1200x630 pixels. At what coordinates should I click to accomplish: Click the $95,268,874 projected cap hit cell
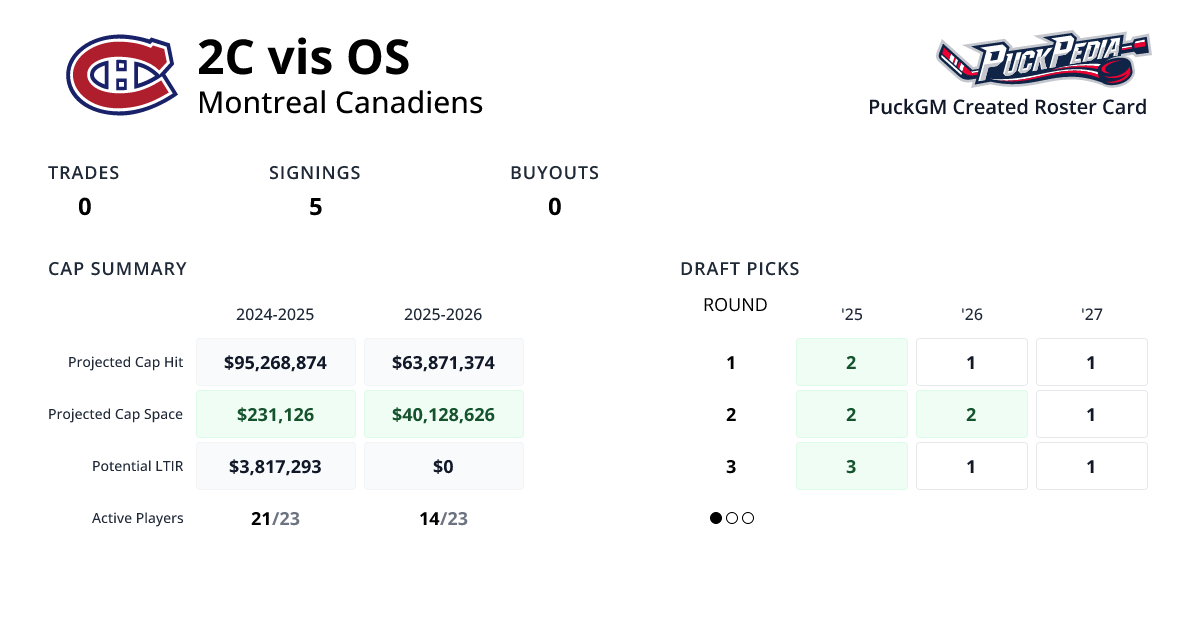click(276, 362)
